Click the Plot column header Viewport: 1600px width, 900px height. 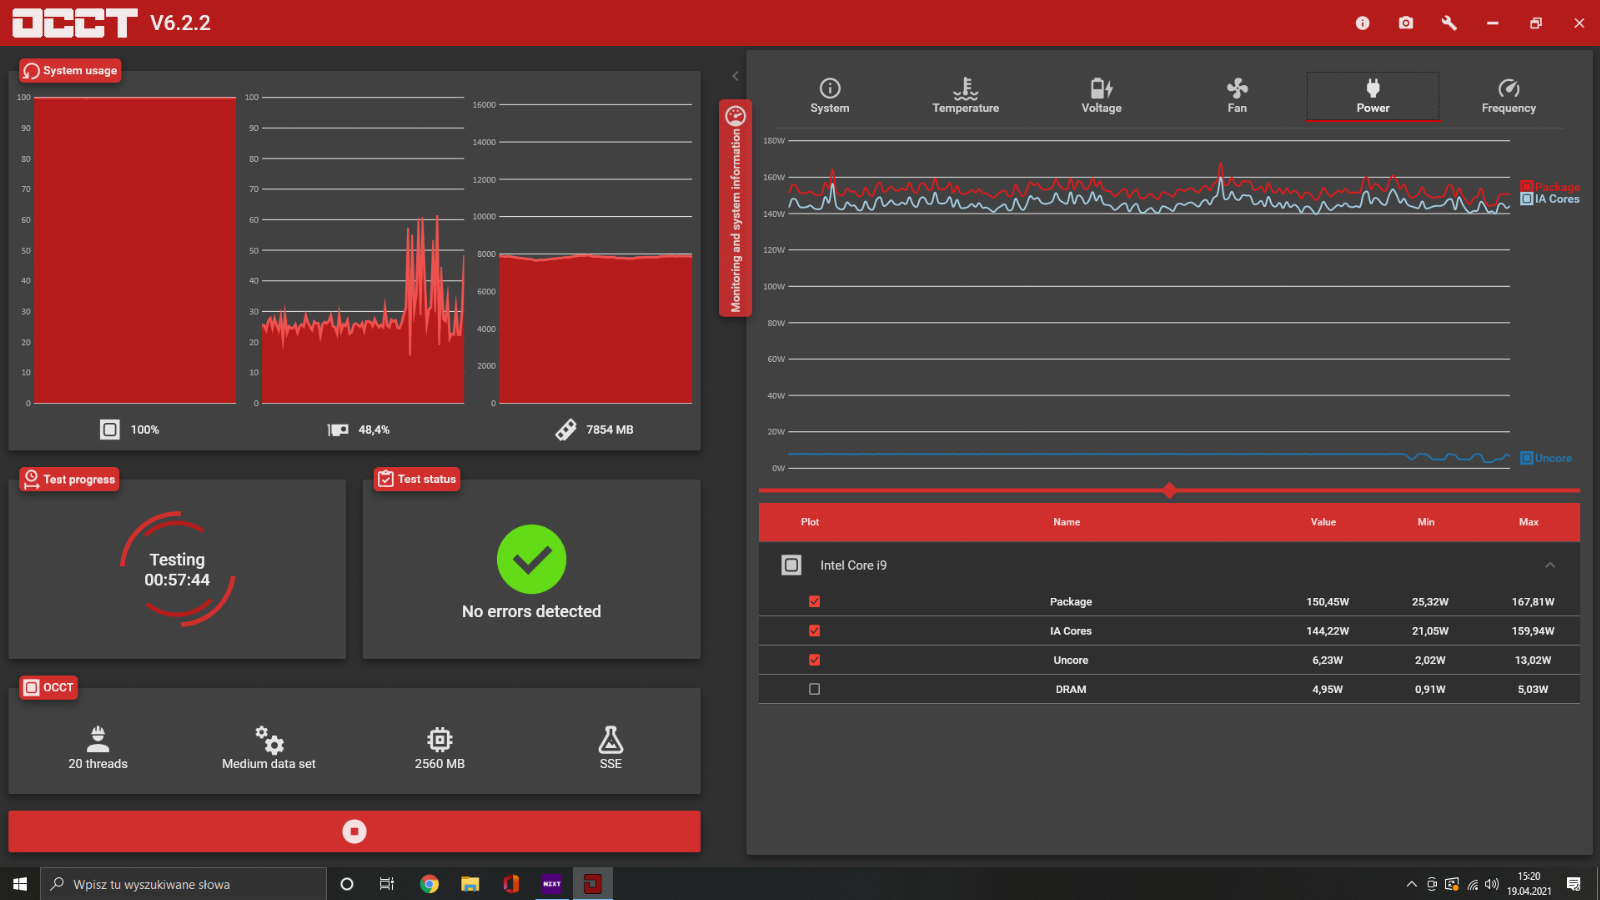coord(810,522)
